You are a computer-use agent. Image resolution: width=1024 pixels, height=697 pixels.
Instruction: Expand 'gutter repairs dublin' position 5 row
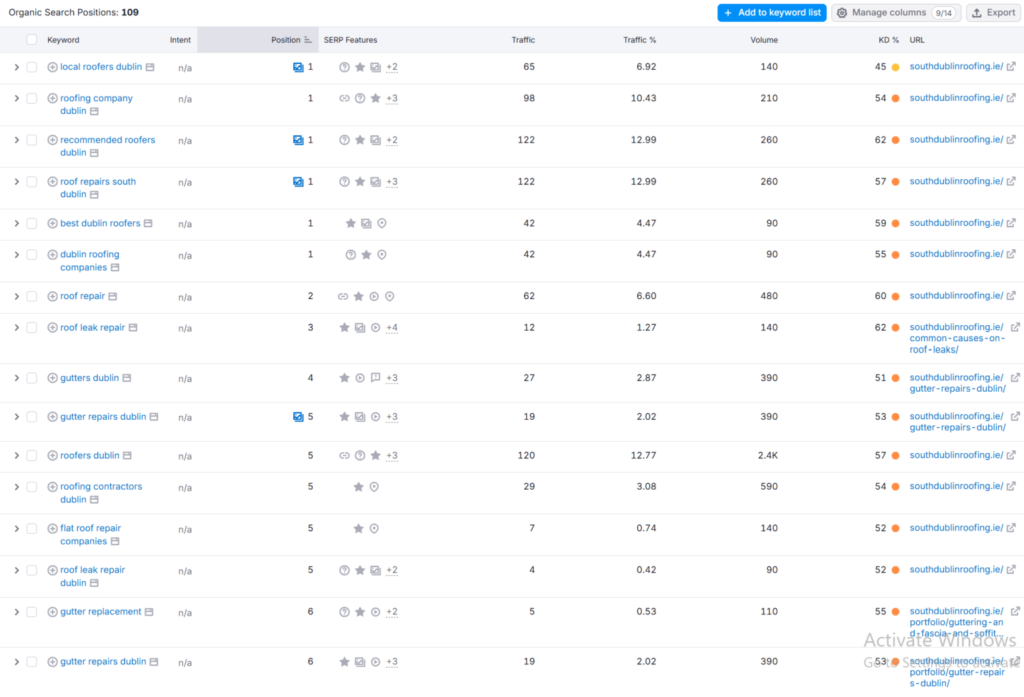16,417
